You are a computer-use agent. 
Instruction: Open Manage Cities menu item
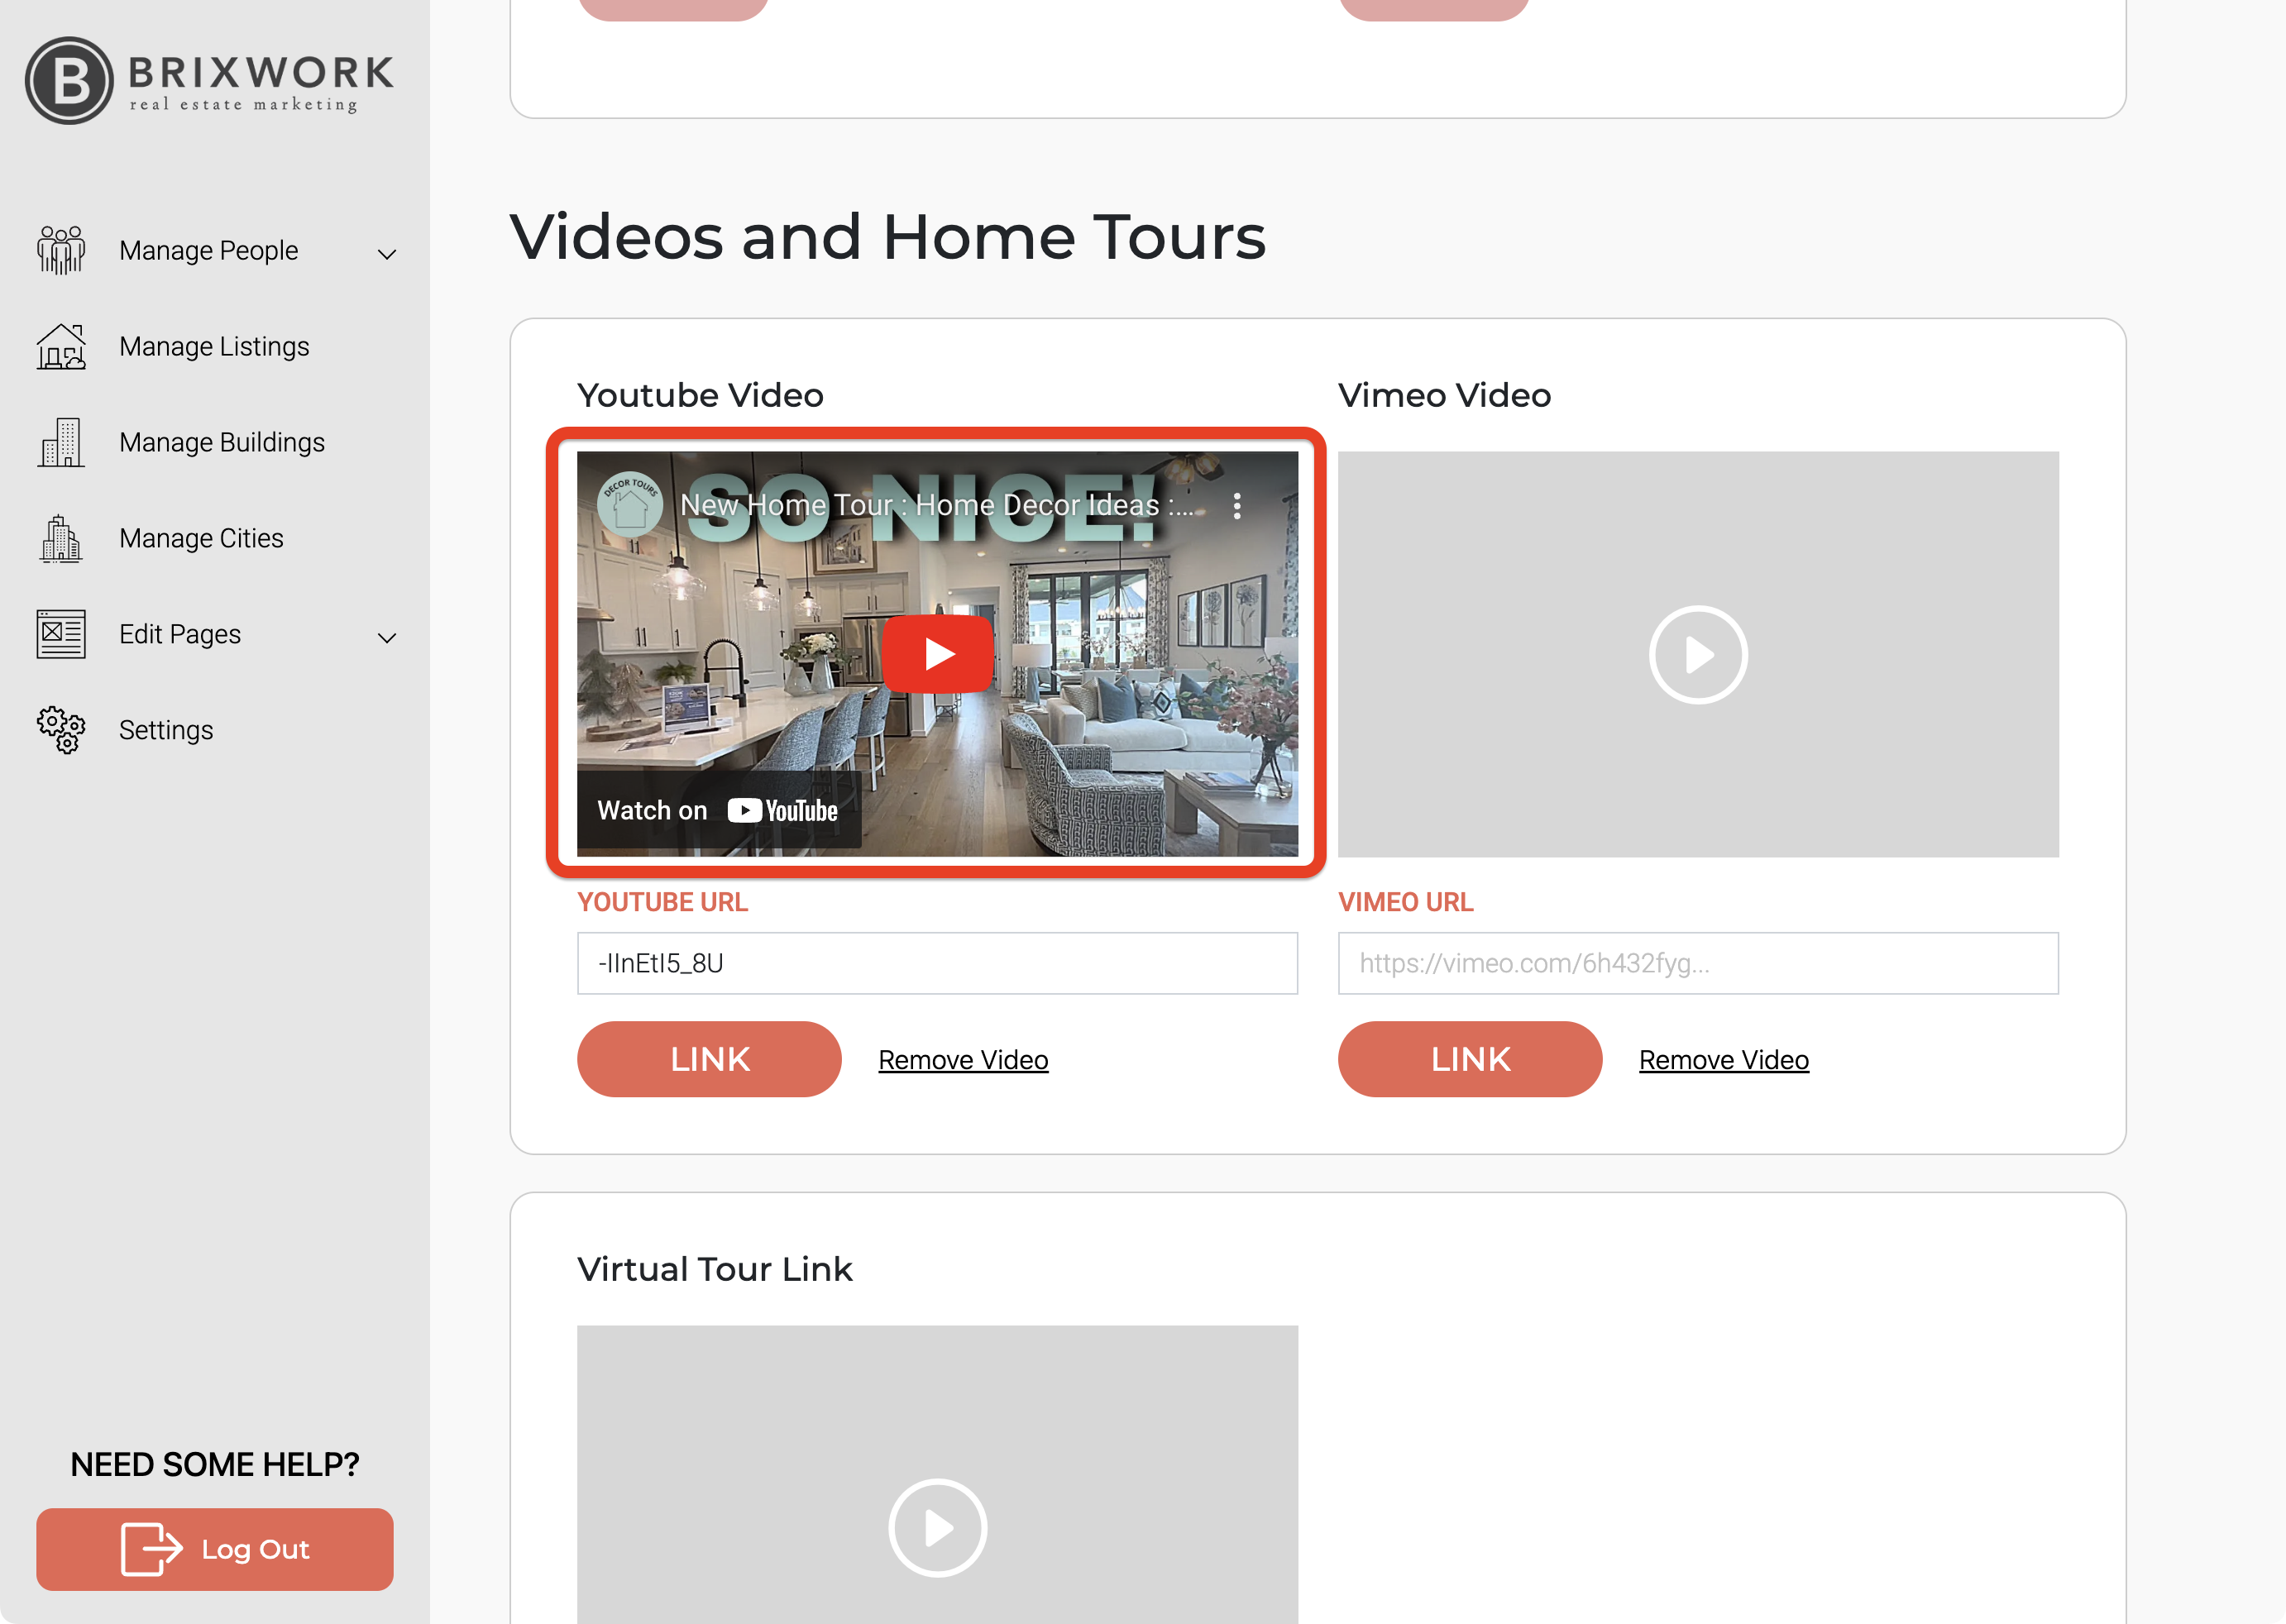point(201,538)
